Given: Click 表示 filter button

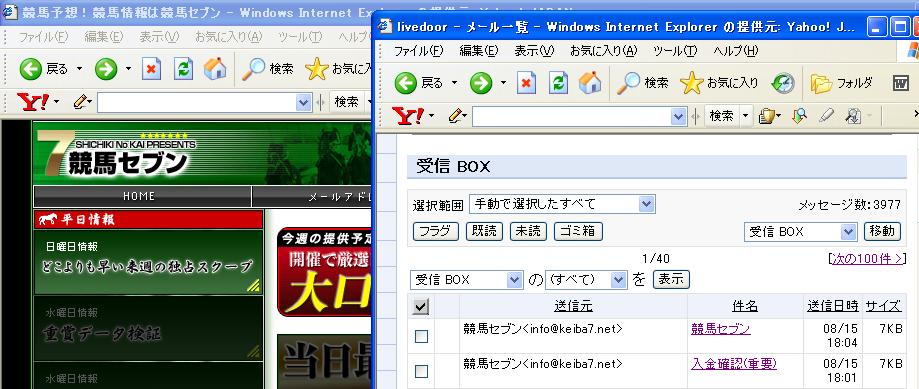Looking at the screenshot, I should coord(671,279).
